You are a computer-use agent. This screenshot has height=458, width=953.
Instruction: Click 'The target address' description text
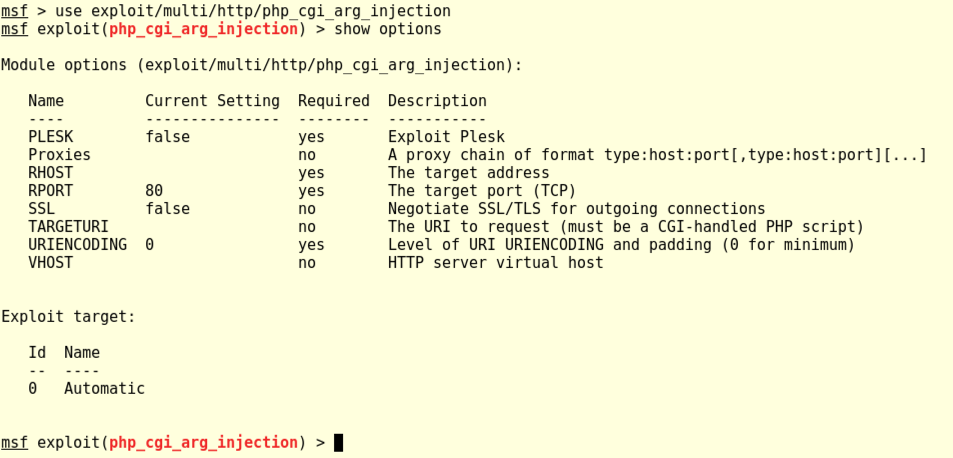(468, 173)
